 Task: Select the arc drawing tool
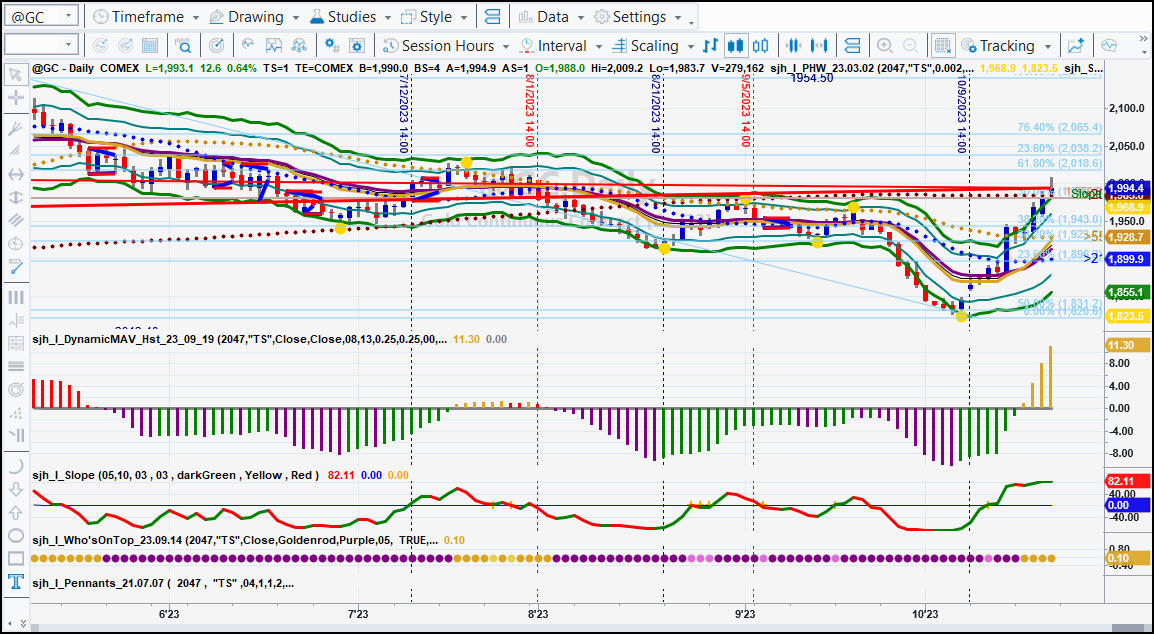[x=15, y=466]
